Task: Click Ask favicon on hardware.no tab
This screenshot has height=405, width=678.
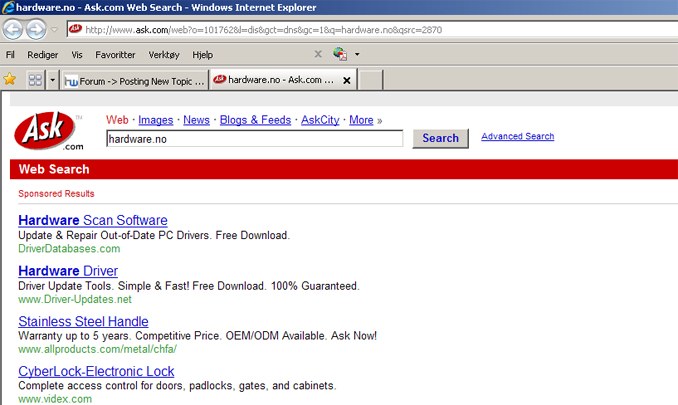Action: (x=220, y=79)
